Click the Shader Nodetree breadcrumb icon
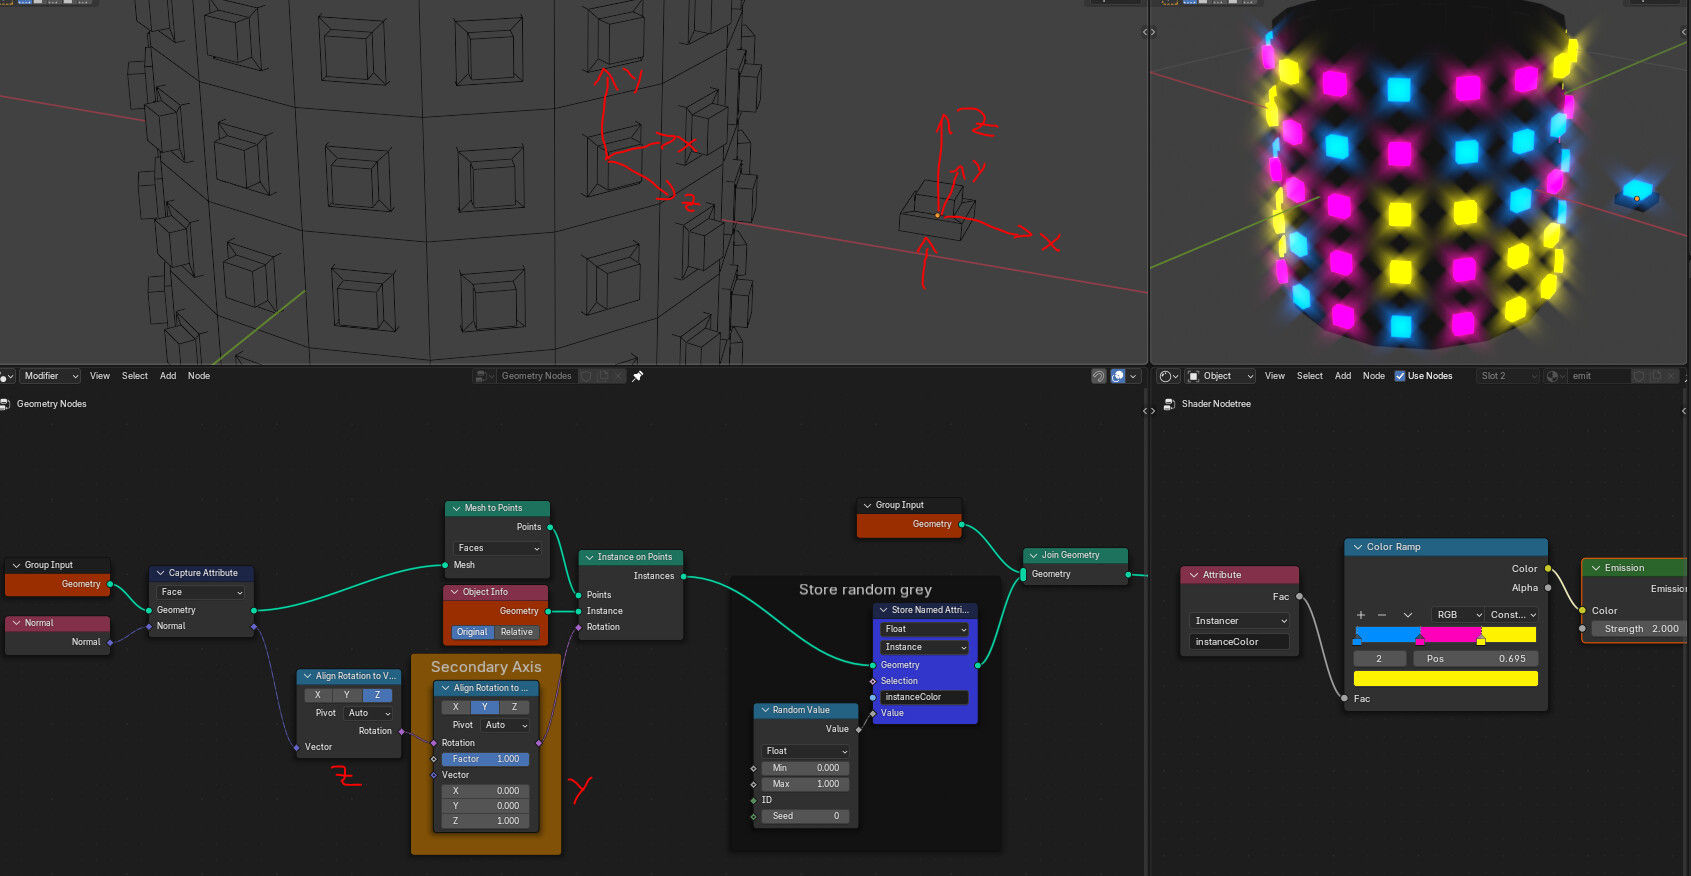Screen dimensions: 1691x876 1170,404
